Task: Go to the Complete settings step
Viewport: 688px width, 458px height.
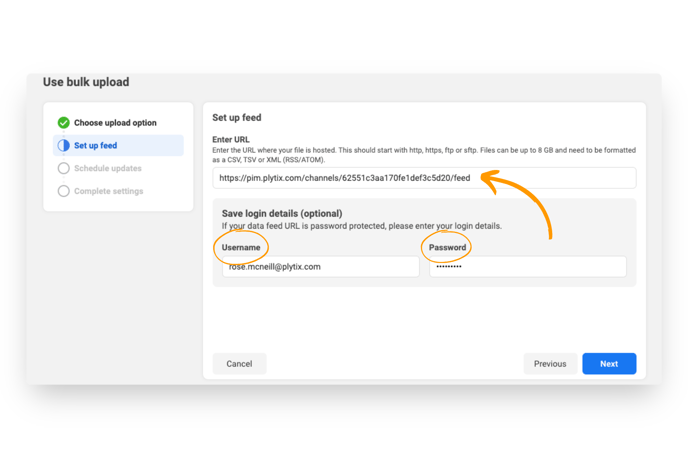Action: (x=108, y=191)
